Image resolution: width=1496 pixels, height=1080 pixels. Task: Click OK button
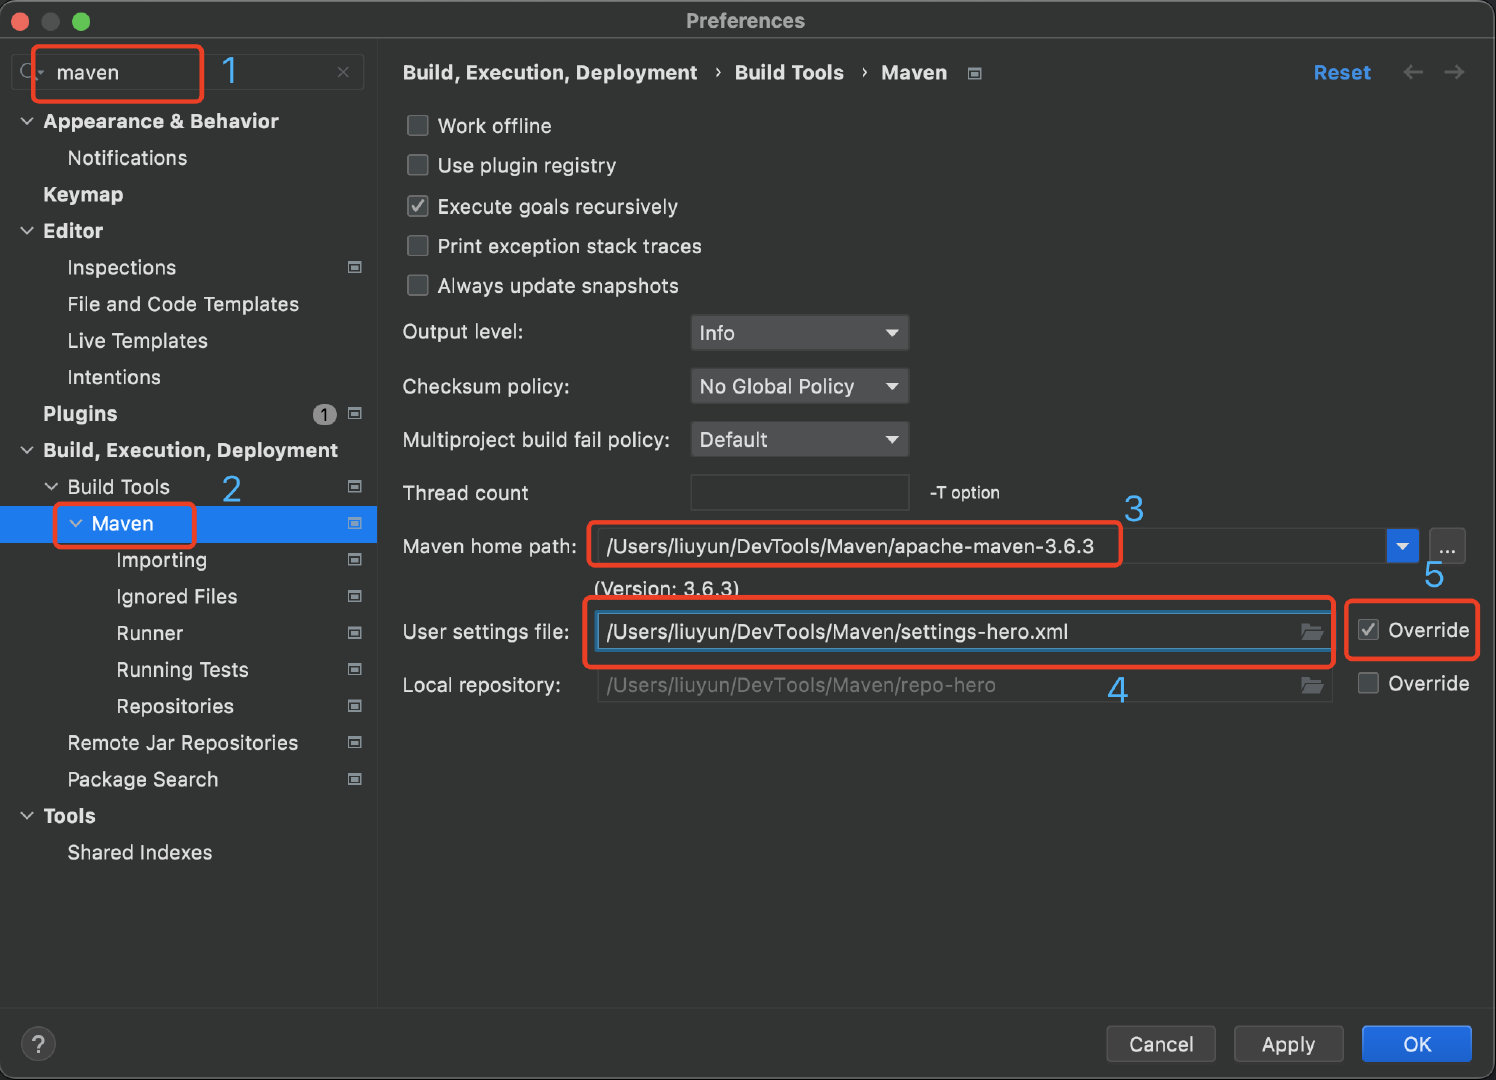tap(1417, 1044)
